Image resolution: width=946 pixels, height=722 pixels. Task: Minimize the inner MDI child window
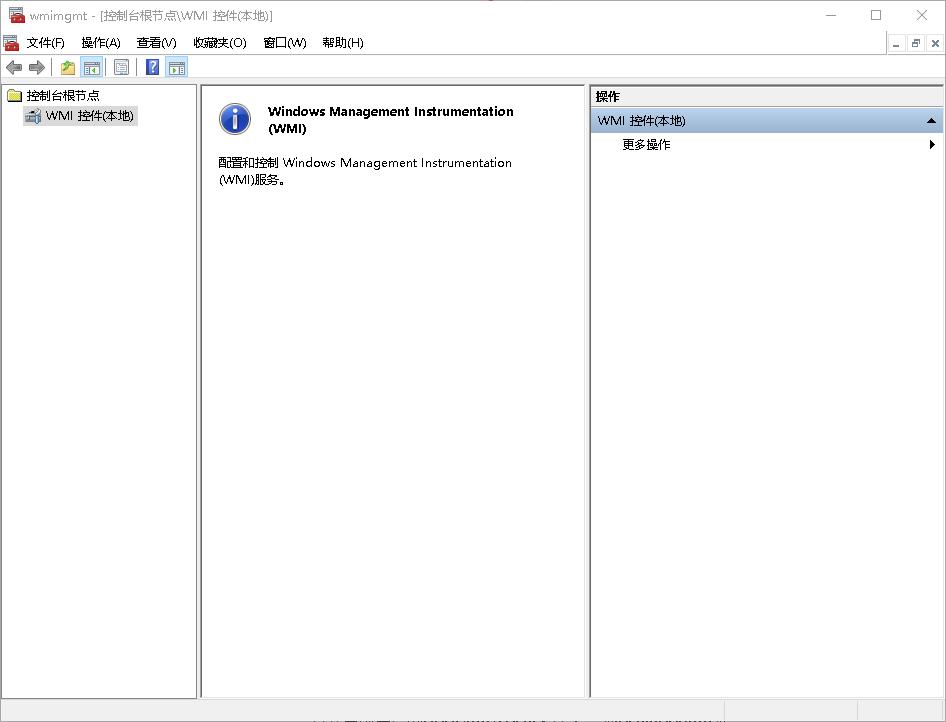pyautogui.click(x=897, y=43)
